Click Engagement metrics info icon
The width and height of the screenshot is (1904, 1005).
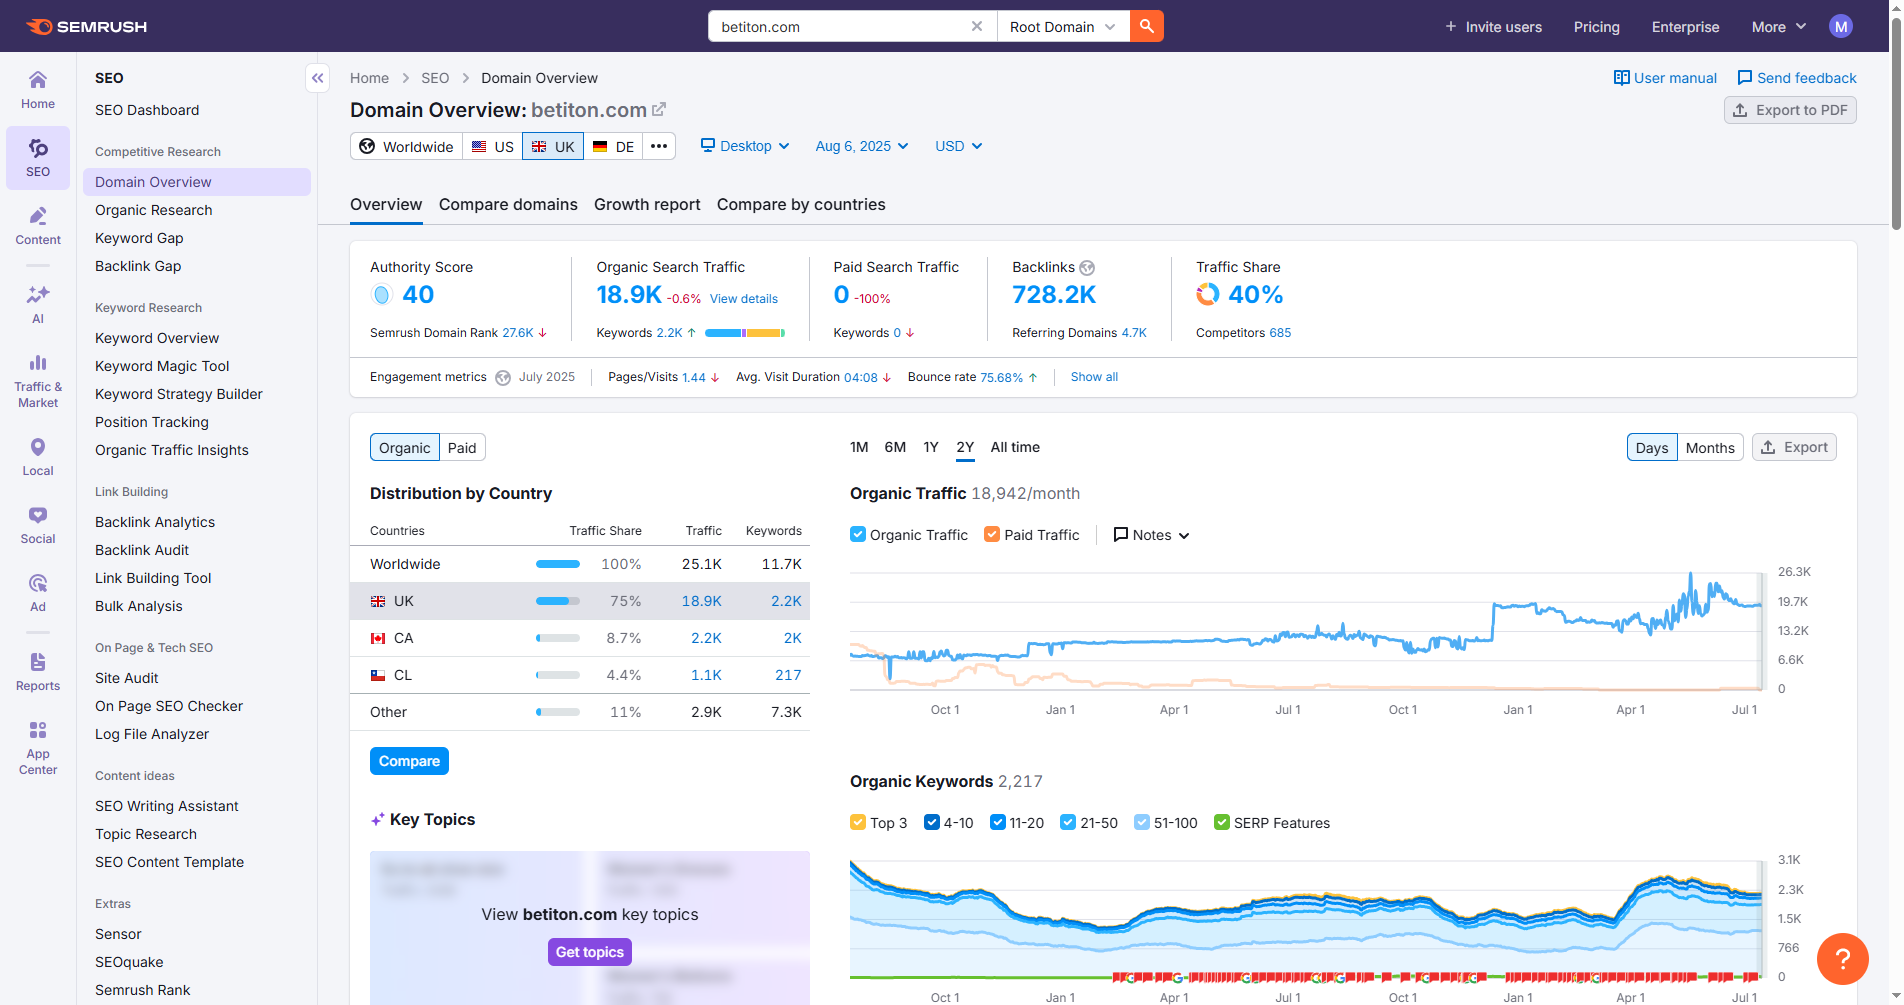click(503, 378)
